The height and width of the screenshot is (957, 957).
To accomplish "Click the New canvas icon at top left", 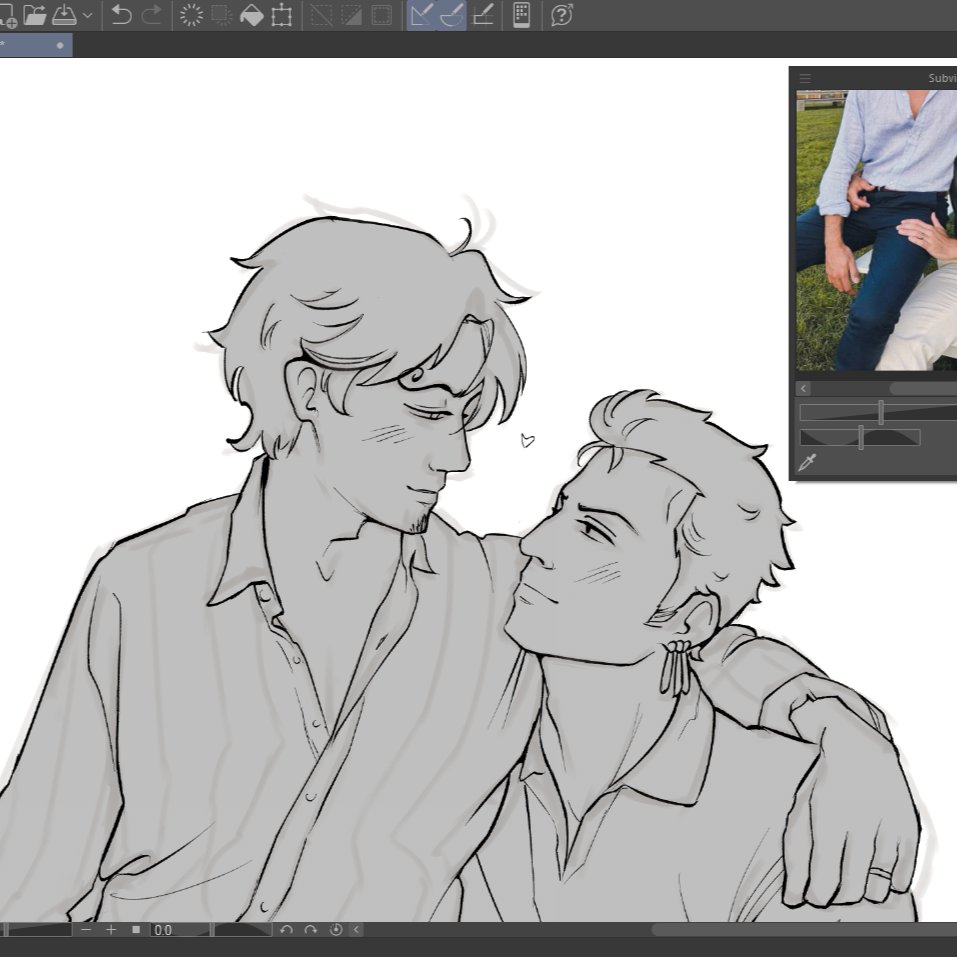I will [x=8, y=15].
